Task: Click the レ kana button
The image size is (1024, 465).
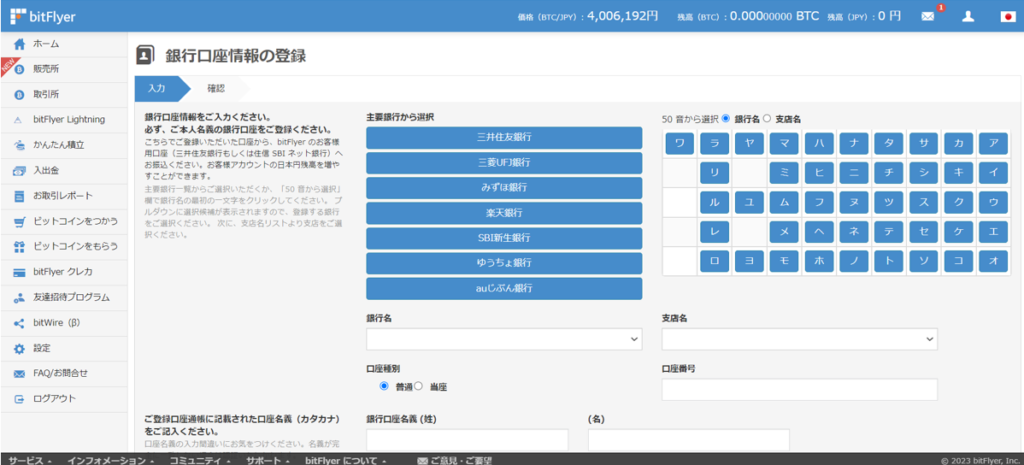Action: point(714,232)
